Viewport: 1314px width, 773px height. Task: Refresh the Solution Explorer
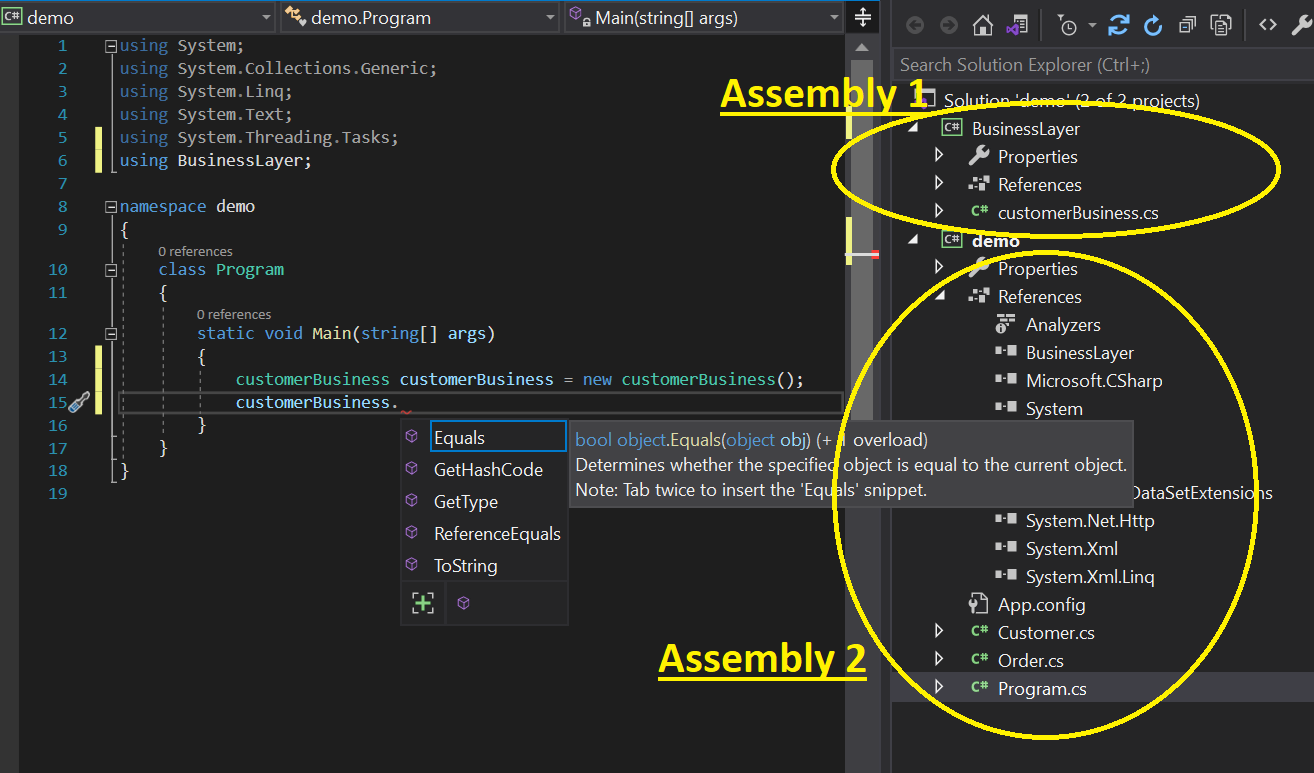[x=1152, y=25]
